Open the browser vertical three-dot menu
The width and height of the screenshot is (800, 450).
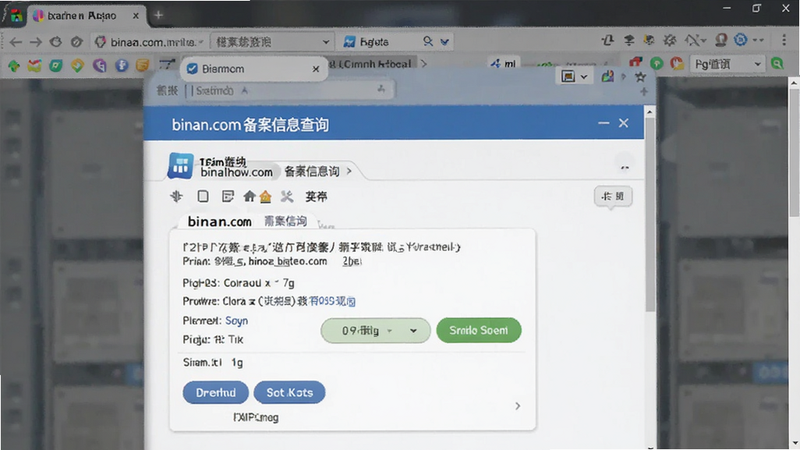[x=784, y=40]
